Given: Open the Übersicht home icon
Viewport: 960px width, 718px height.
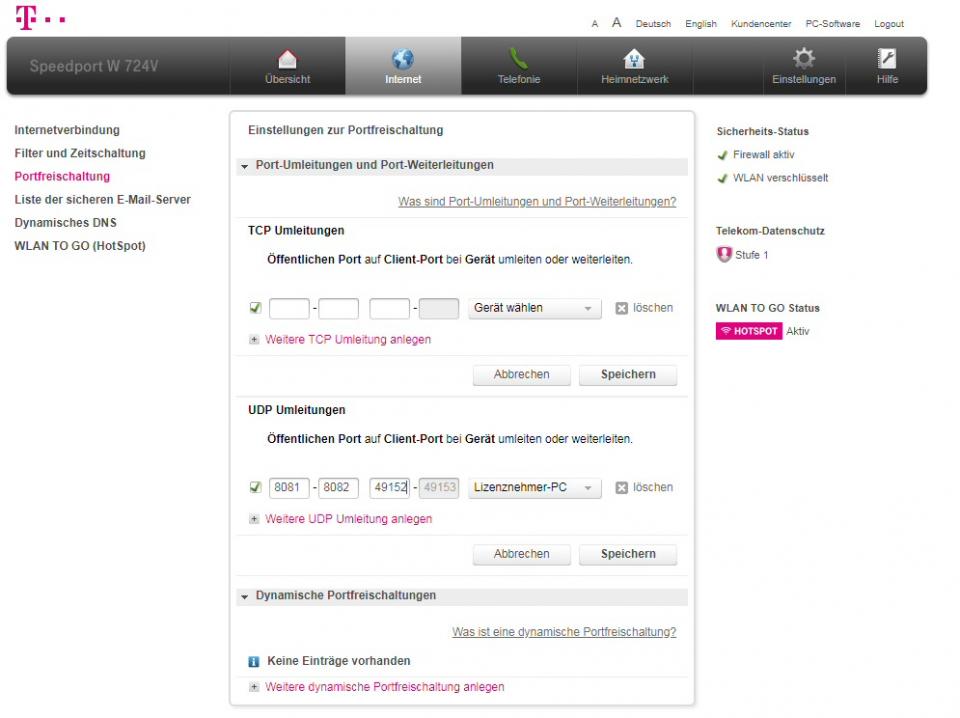Looking at the screenshot, I should (x=287, y=60).
